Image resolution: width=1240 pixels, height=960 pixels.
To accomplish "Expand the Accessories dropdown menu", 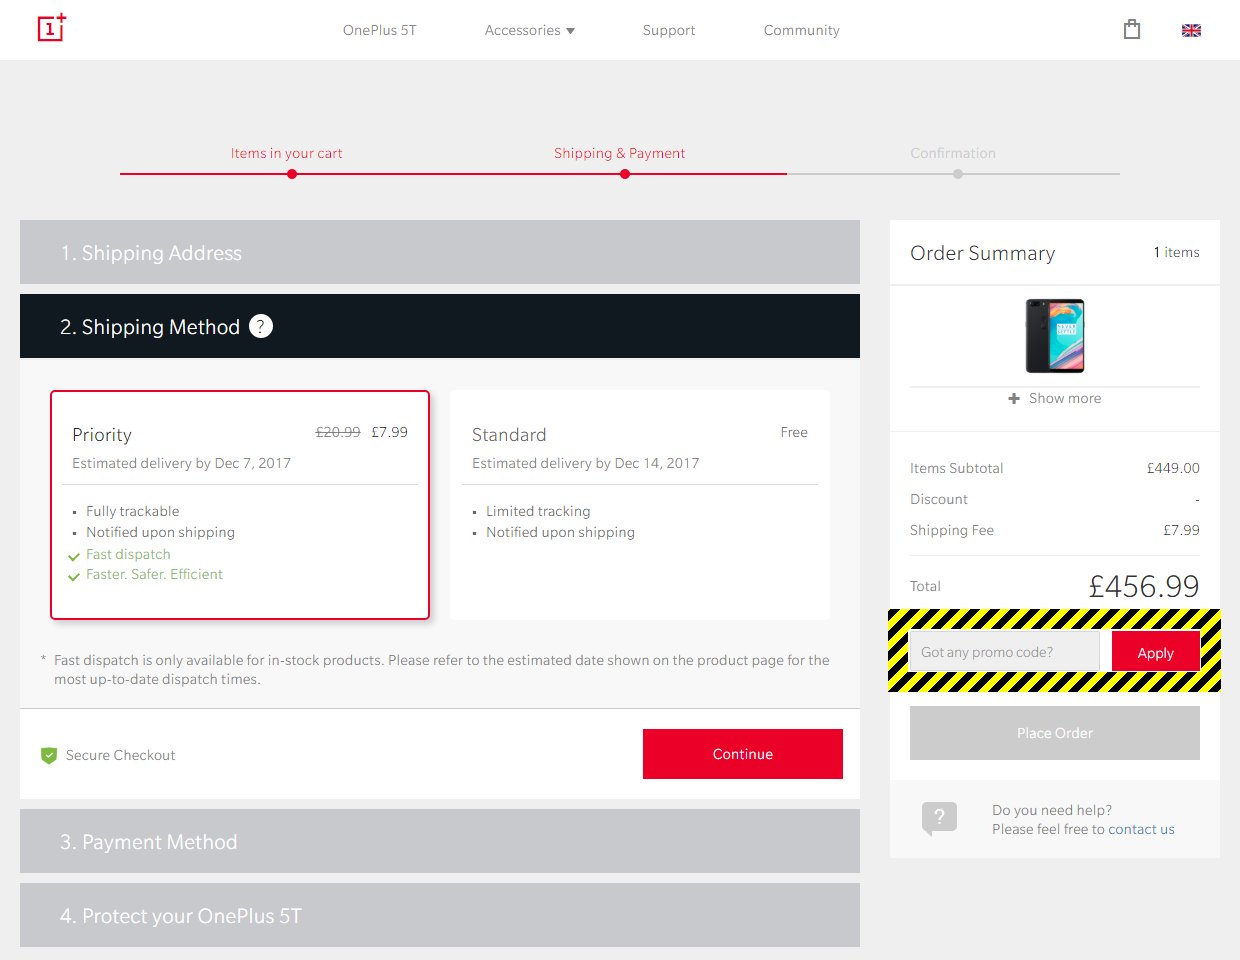I will pos(530,30).
